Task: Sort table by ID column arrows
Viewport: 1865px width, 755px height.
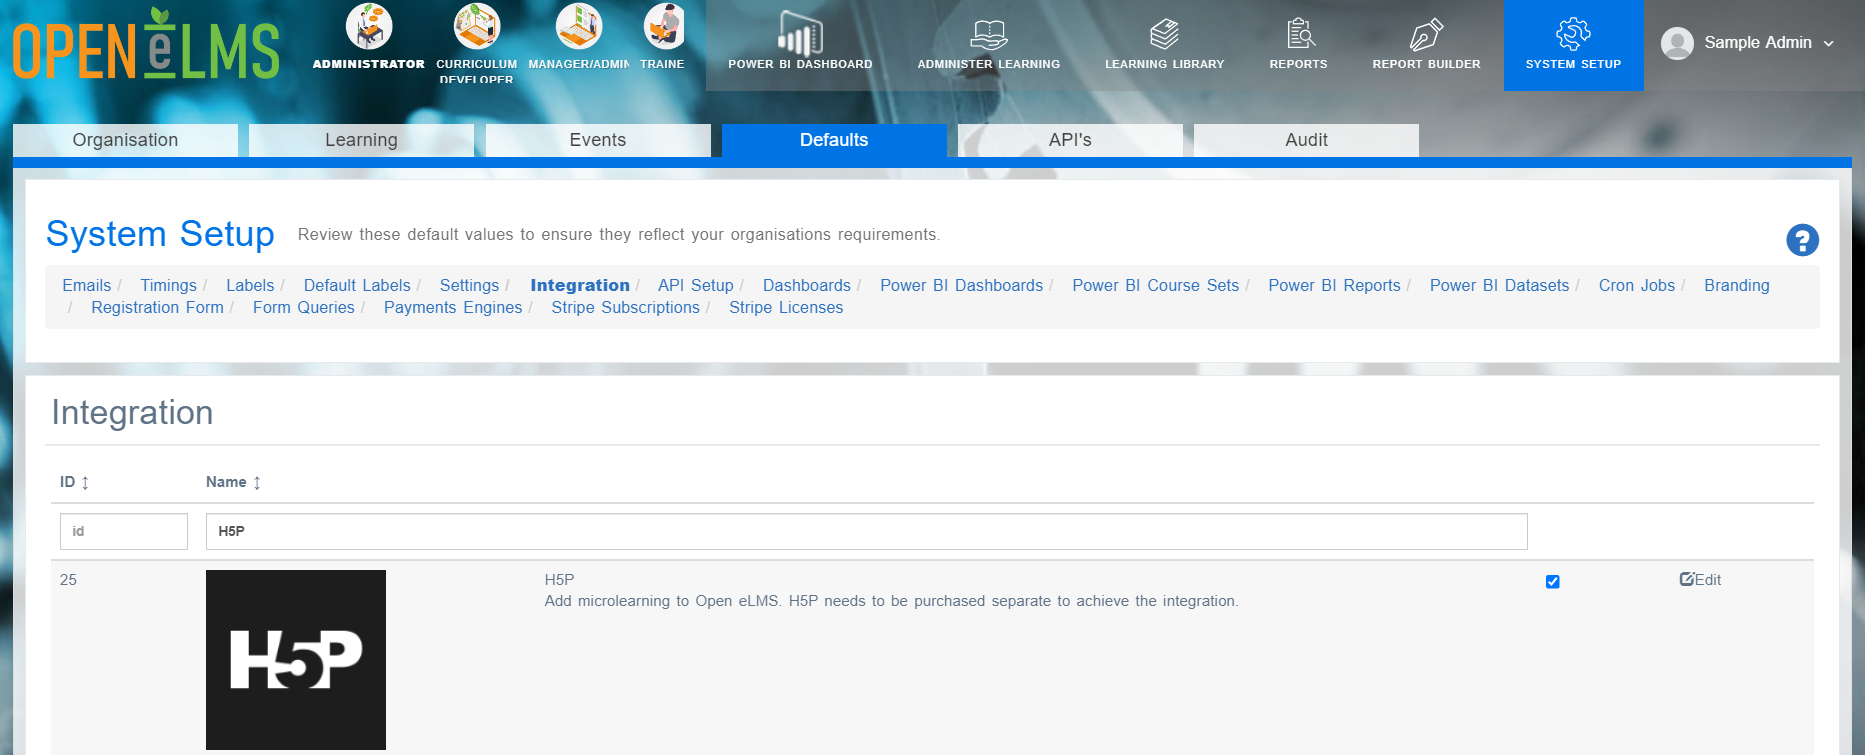Action: point(85,483)
